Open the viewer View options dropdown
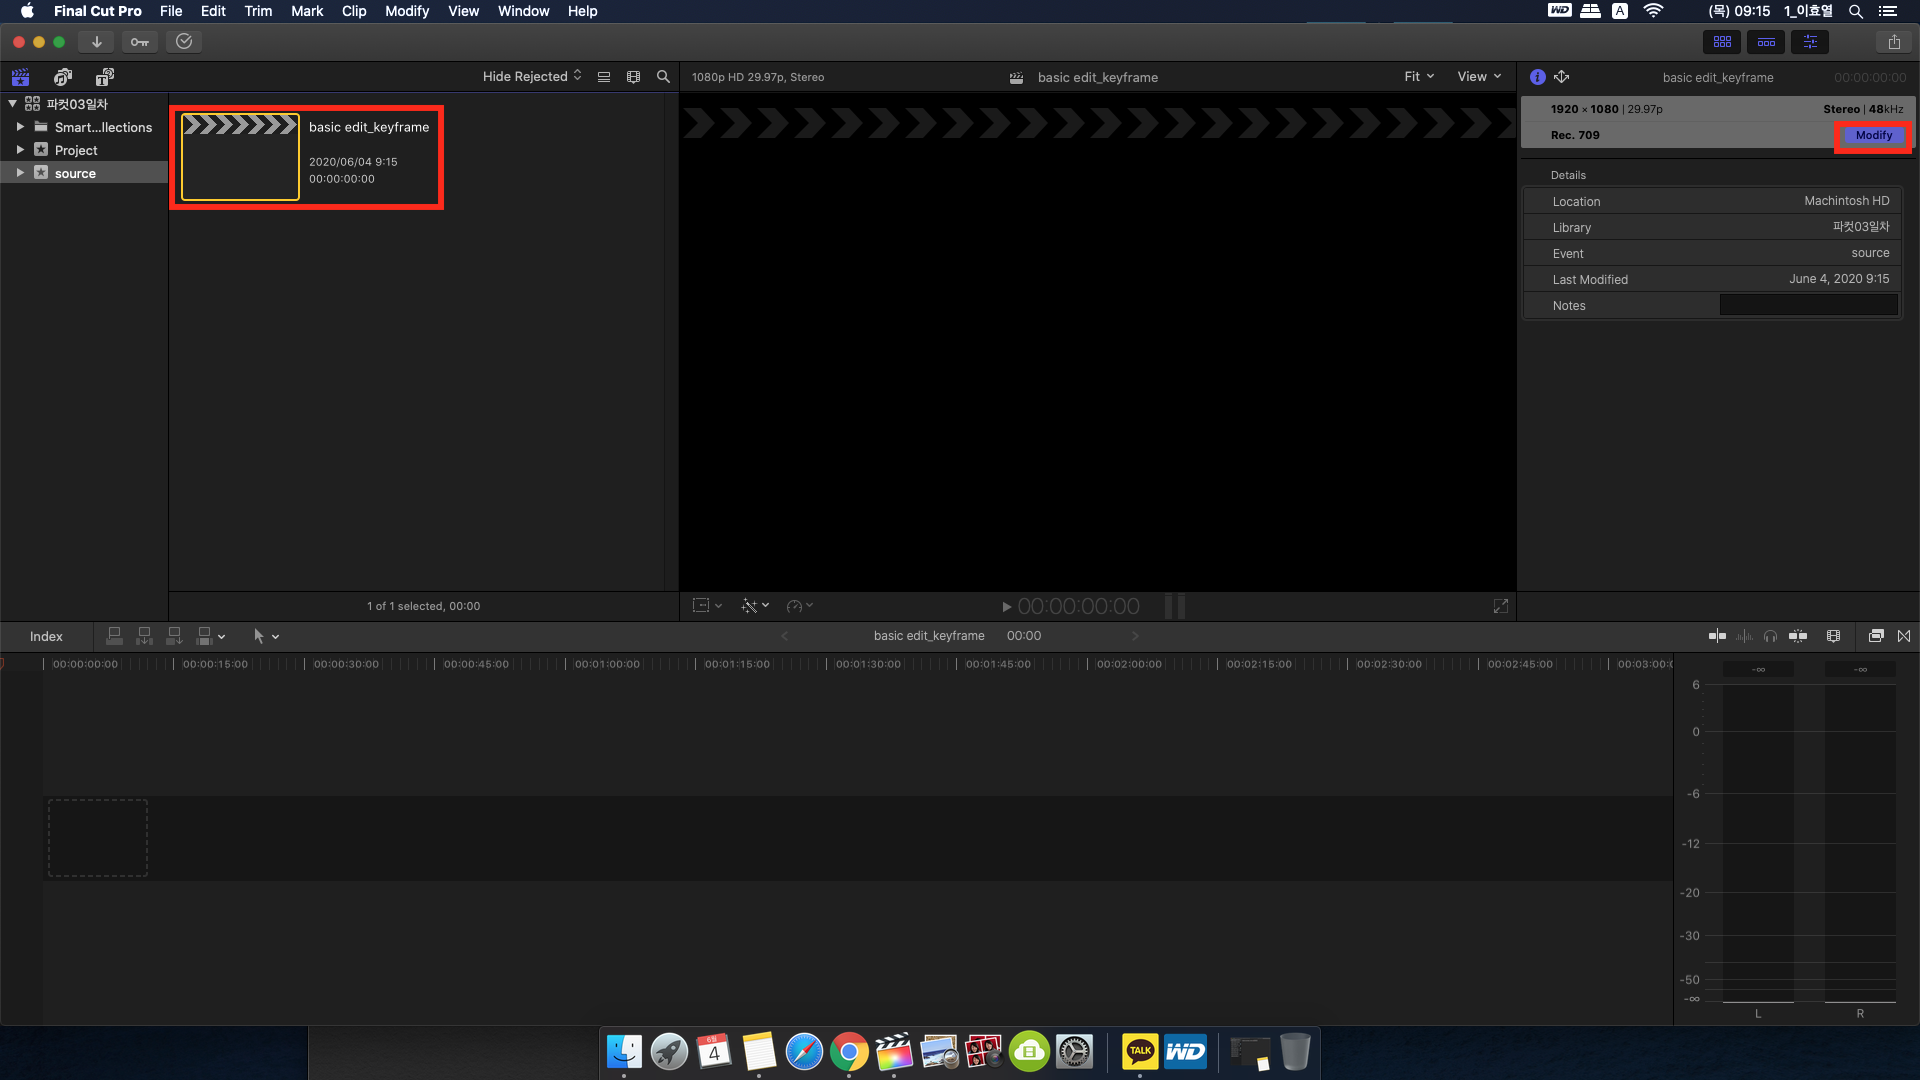This screenshot has width=1920, height=1080. 1479,77
